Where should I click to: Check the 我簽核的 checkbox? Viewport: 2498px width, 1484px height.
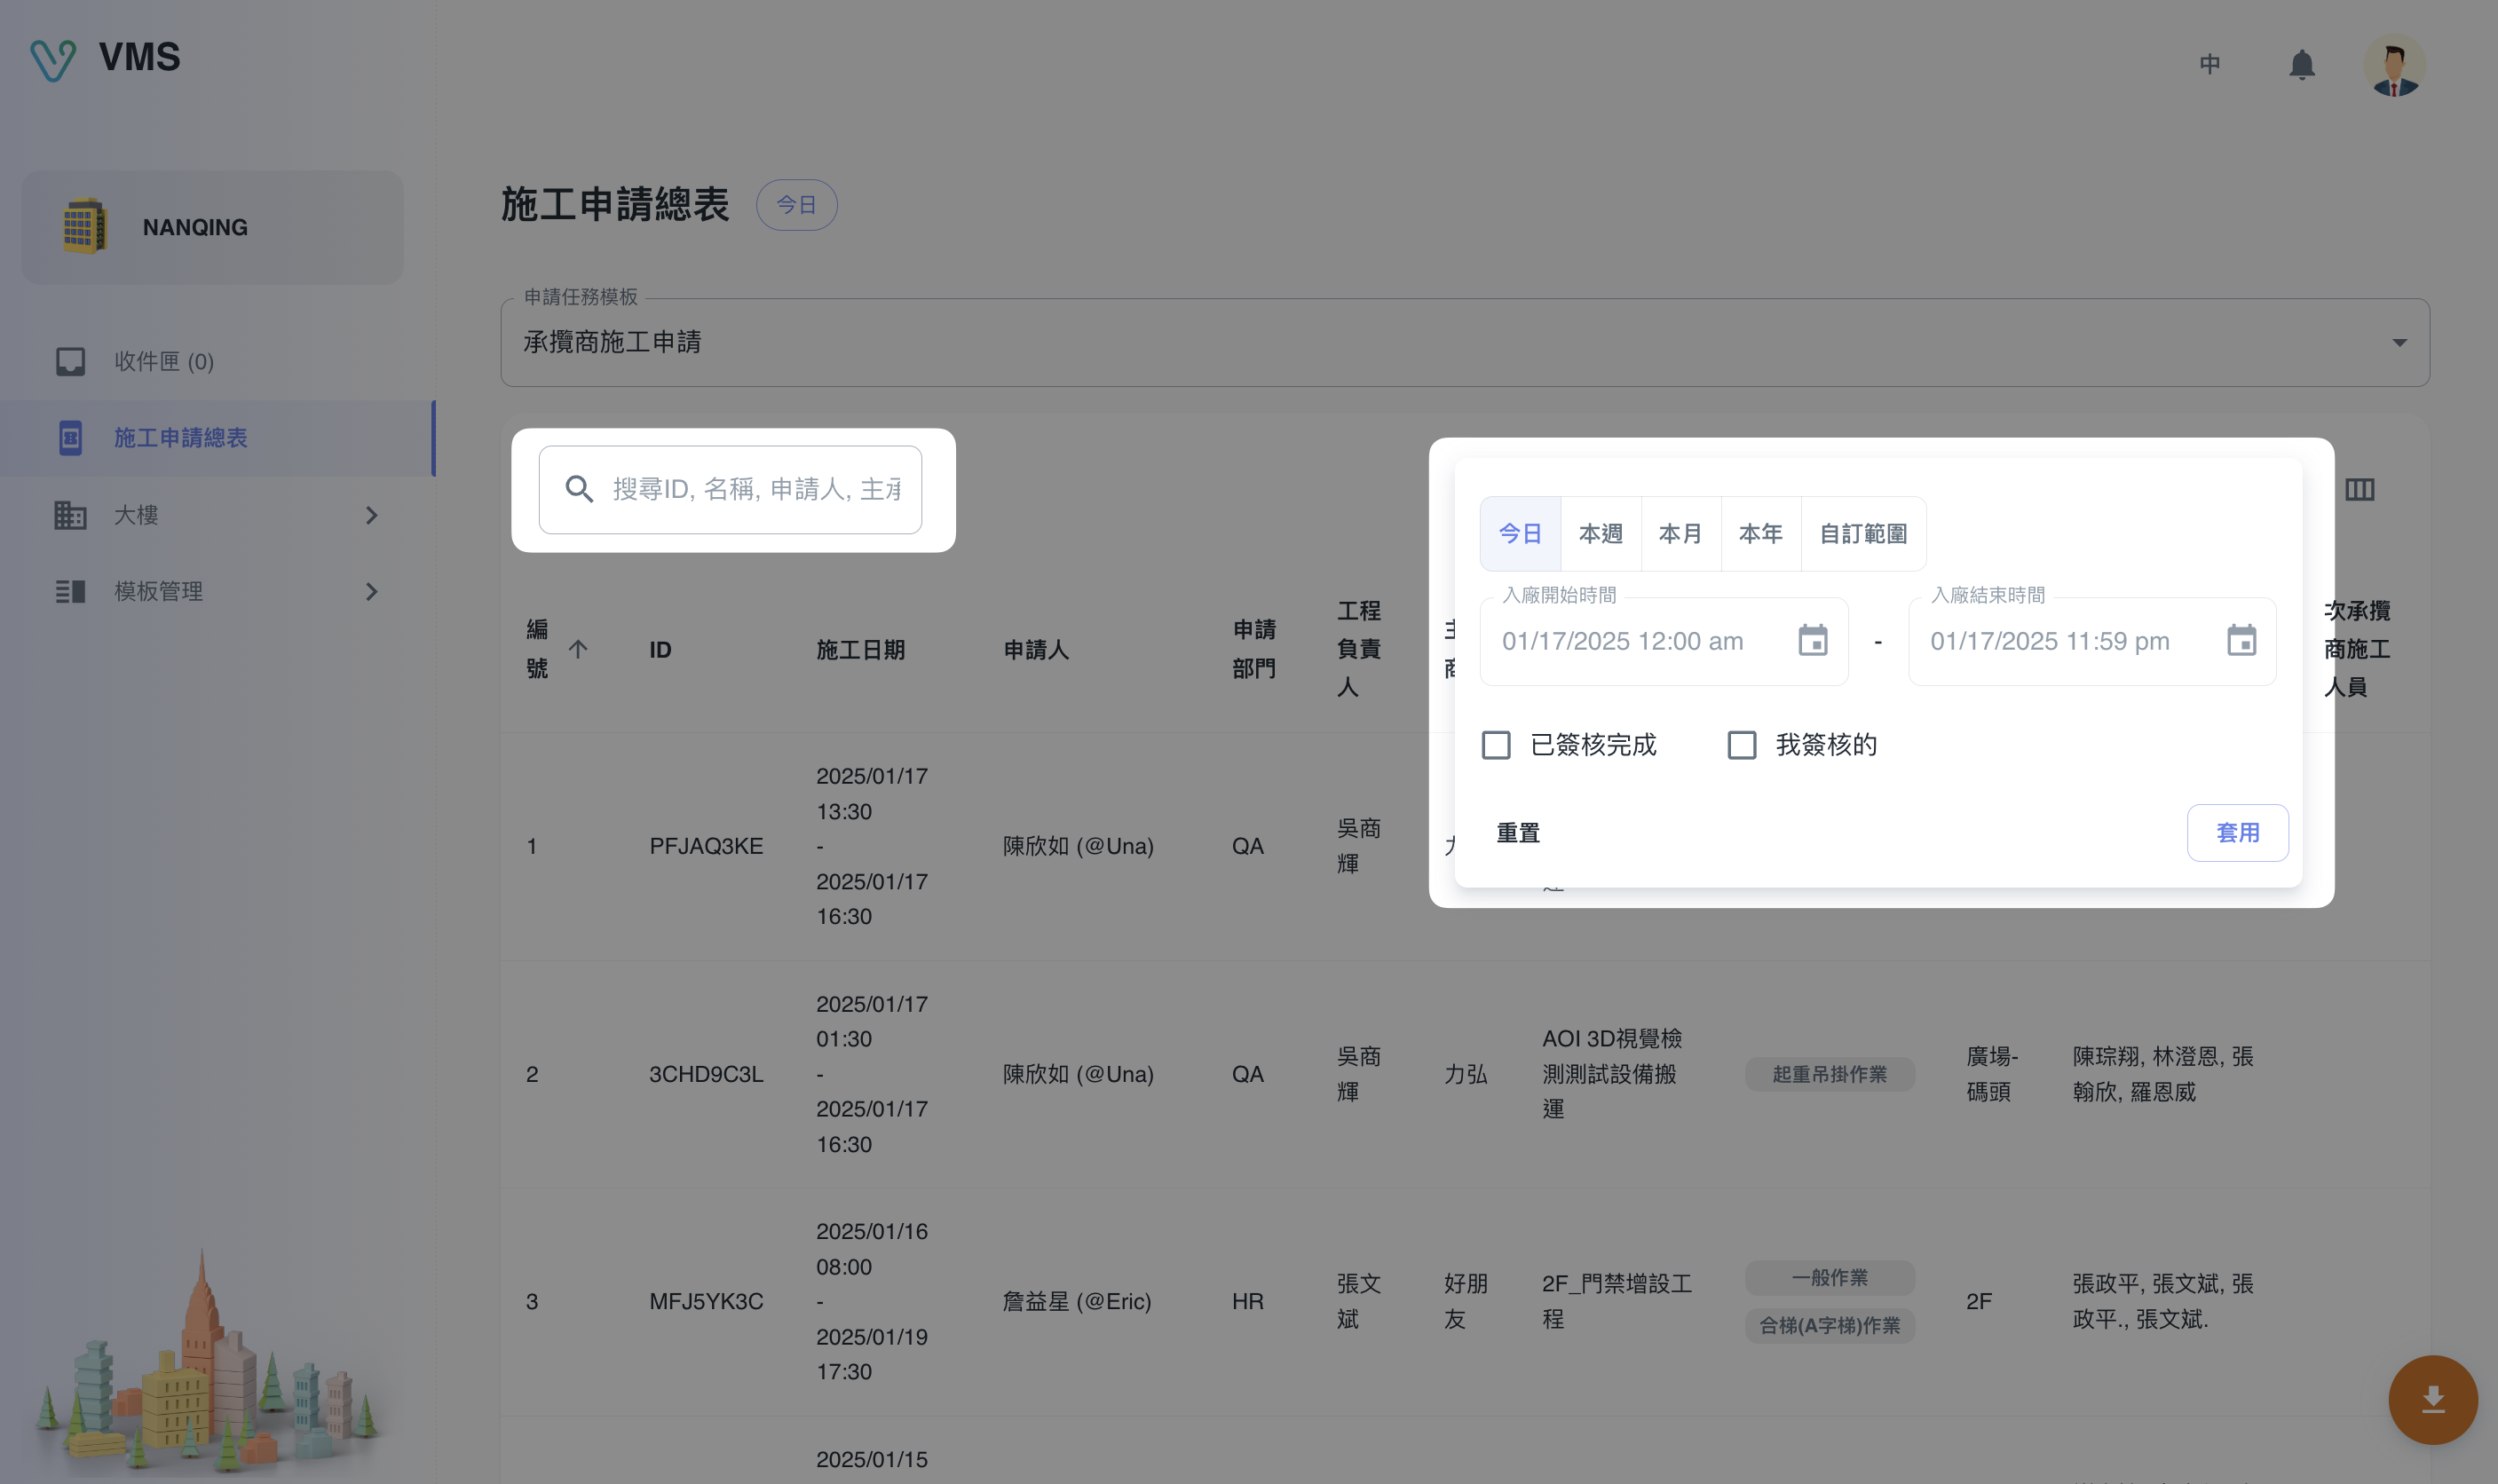[1742, 745]
